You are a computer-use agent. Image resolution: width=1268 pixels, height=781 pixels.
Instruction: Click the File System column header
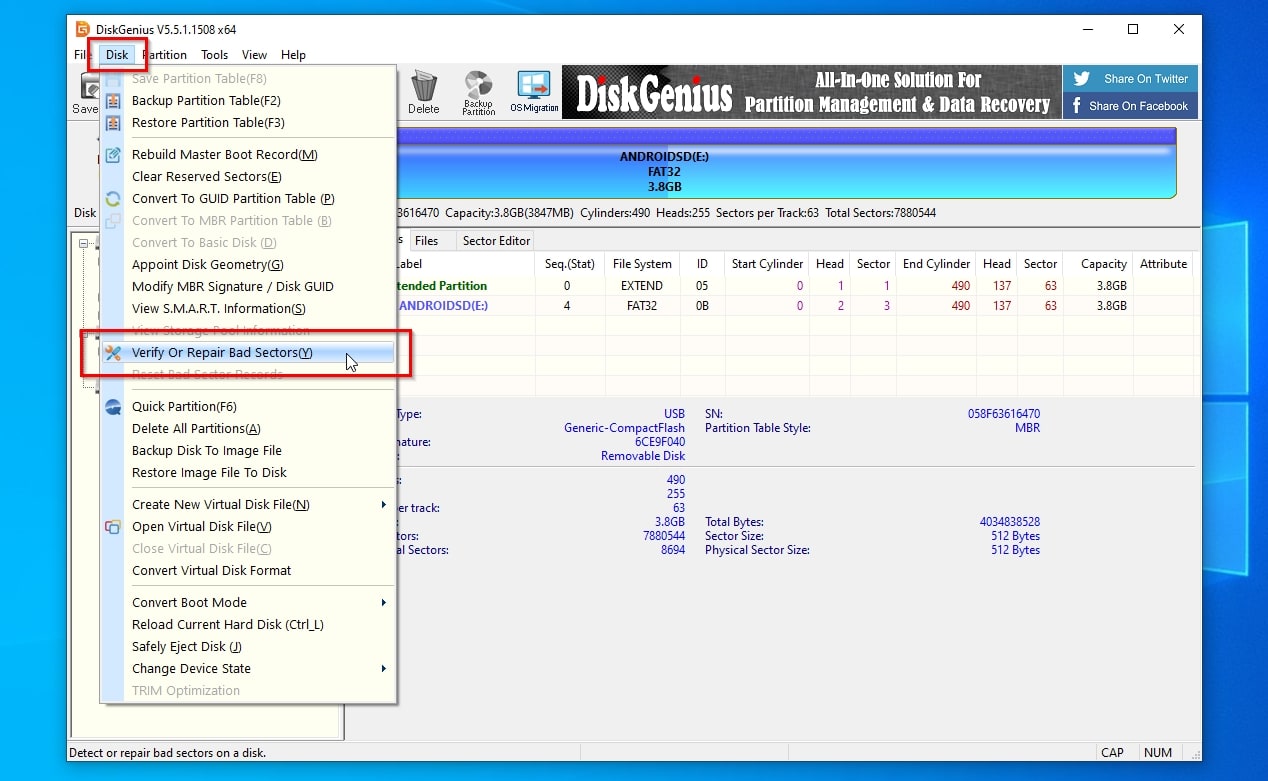(x=642, y=264)
